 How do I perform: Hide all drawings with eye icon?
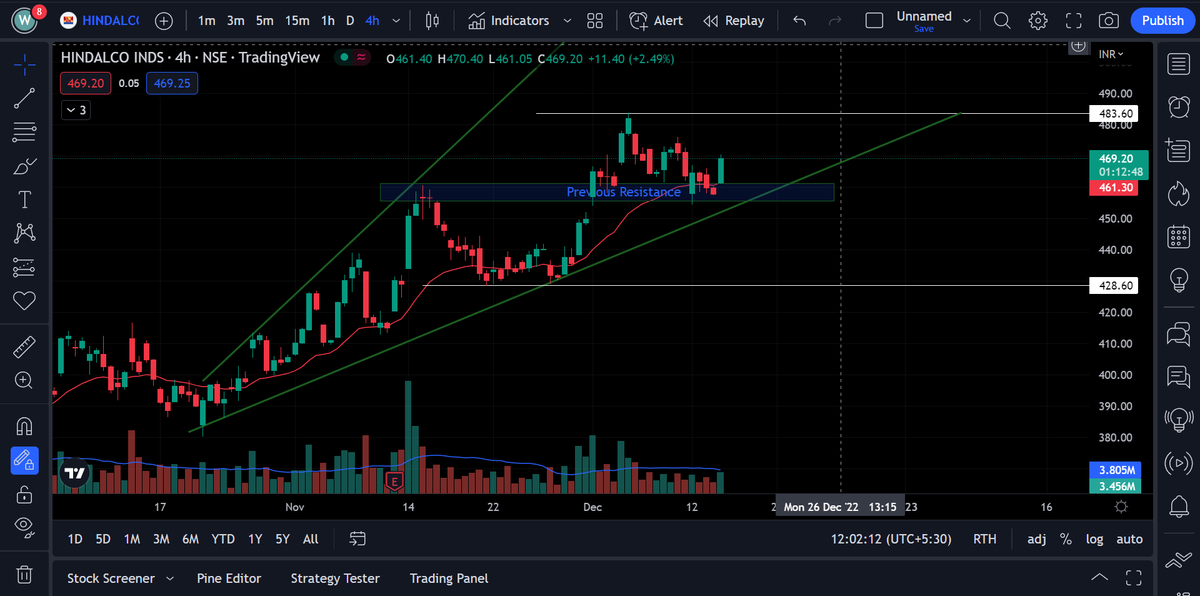click(25, 527)
